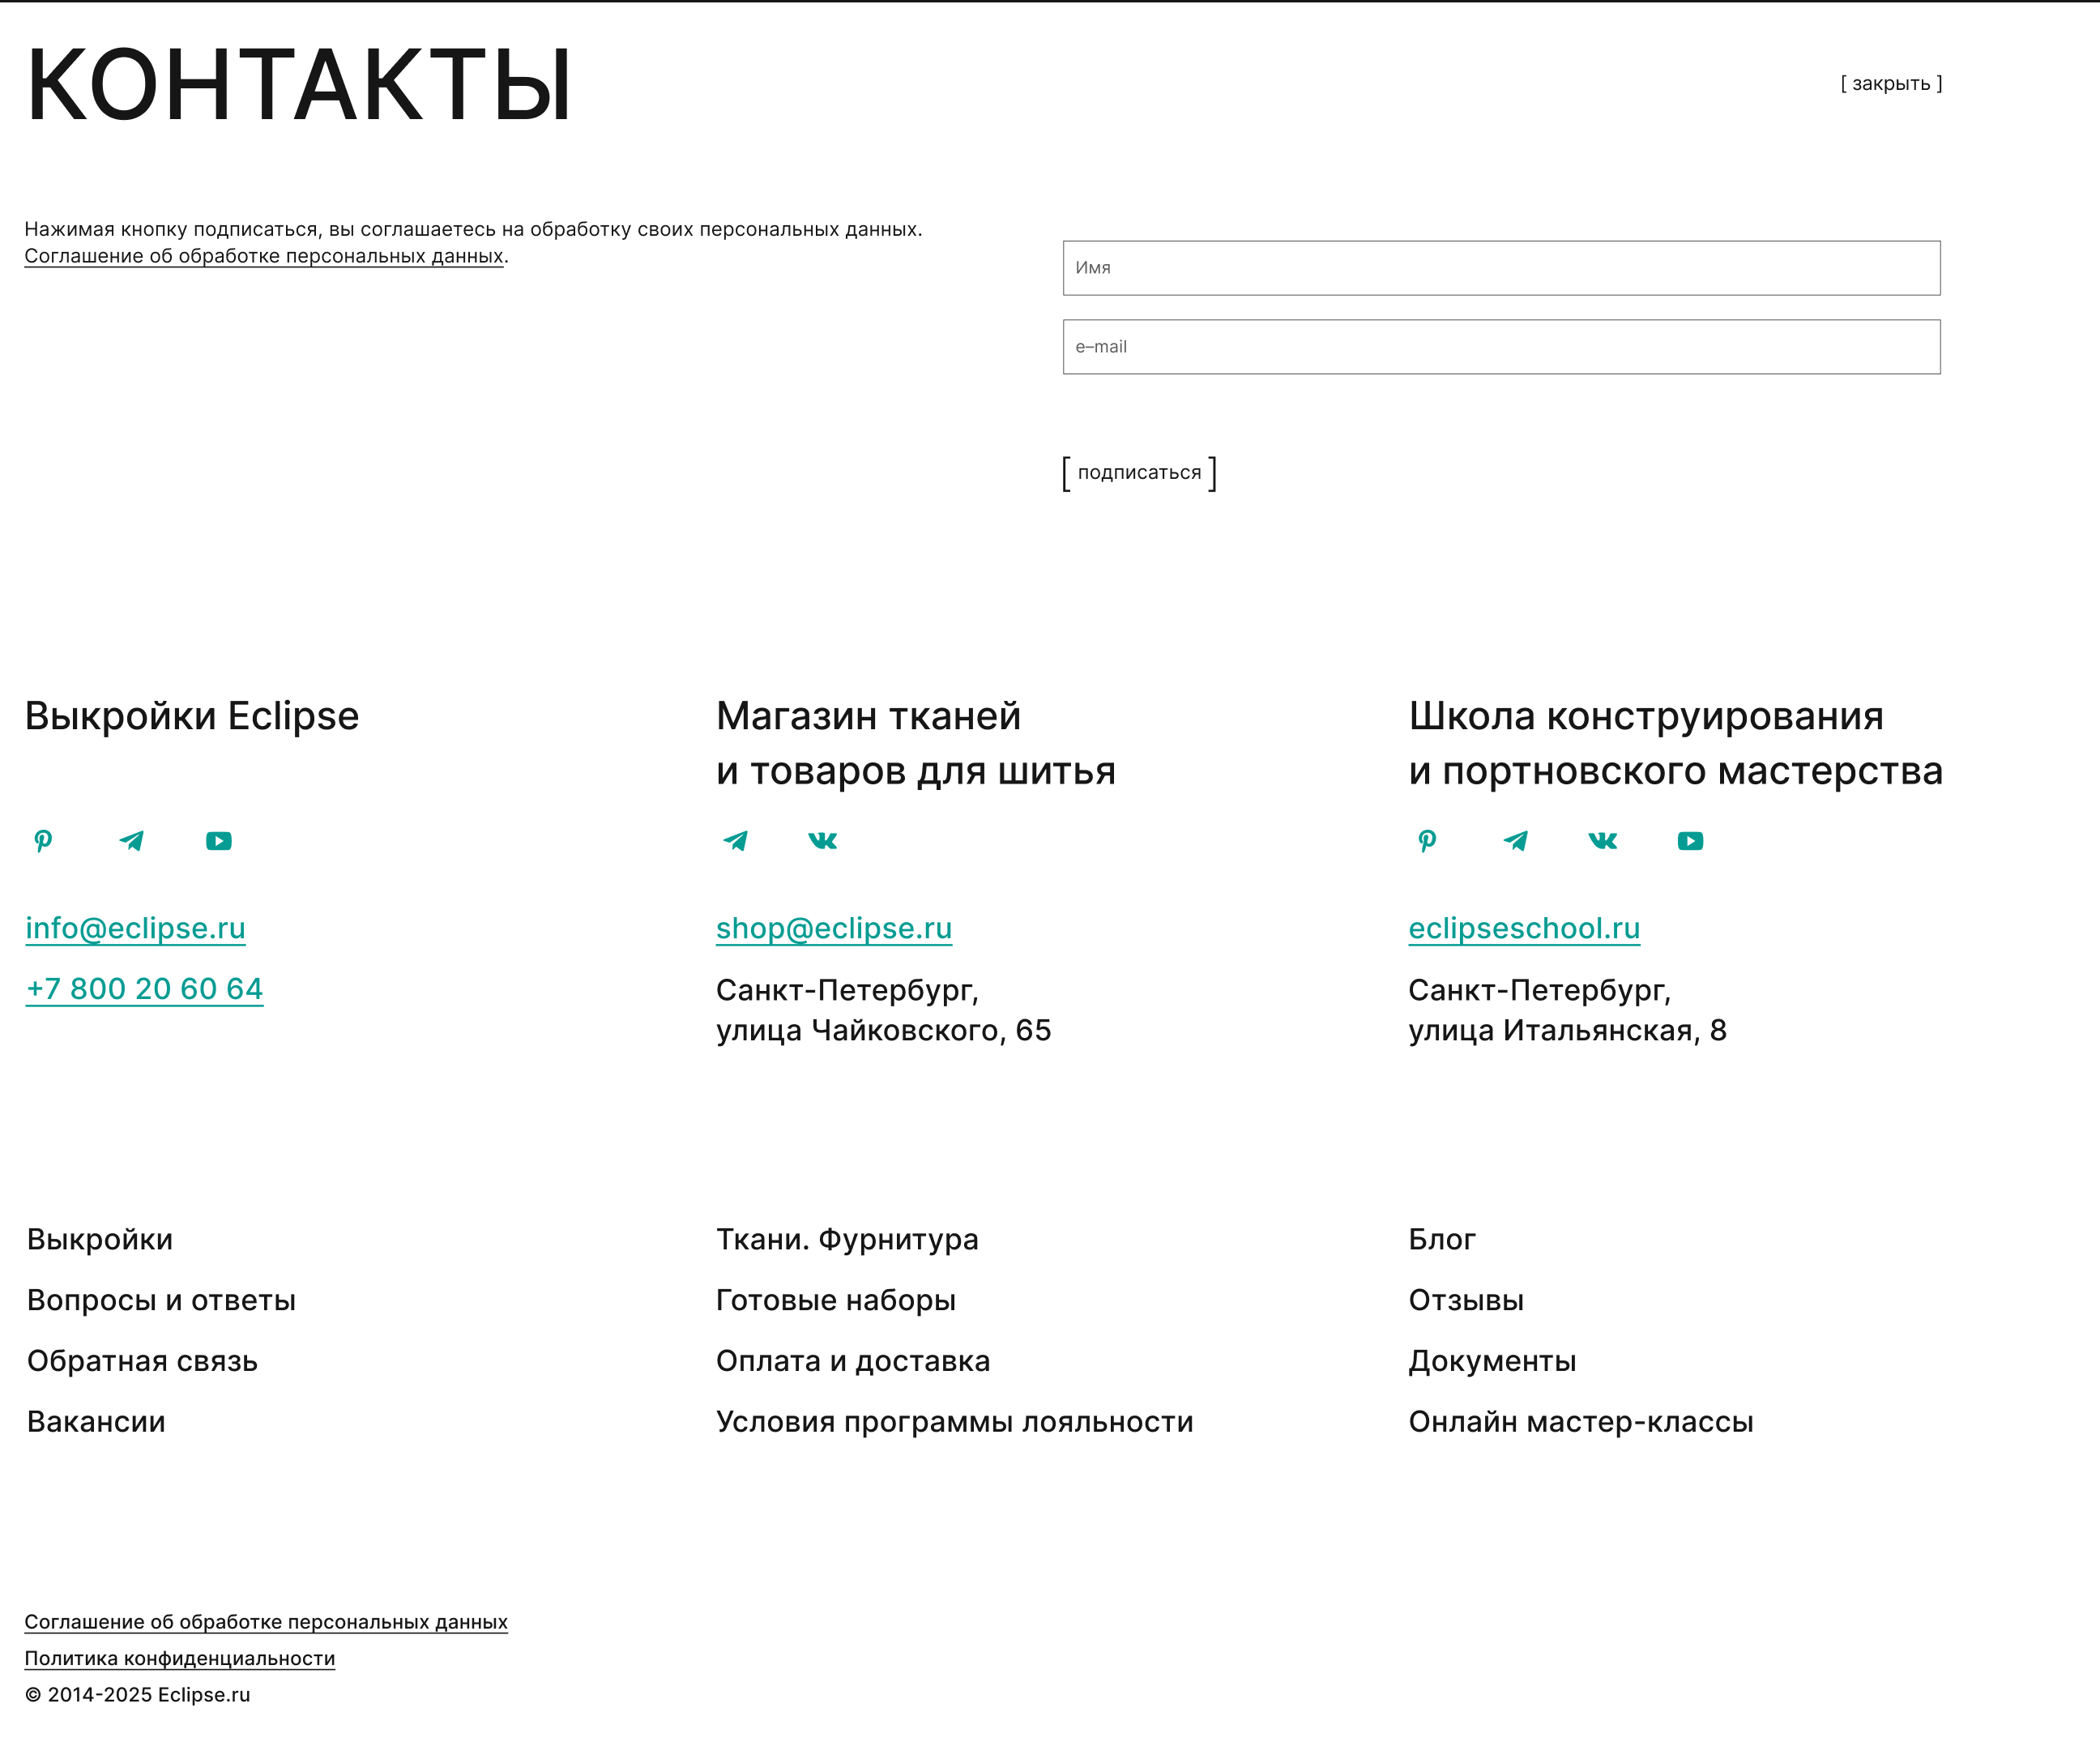2100x1755 pixels.
Task: Open YouTube icon under Школа конструирования
Action: [1690, 841]
